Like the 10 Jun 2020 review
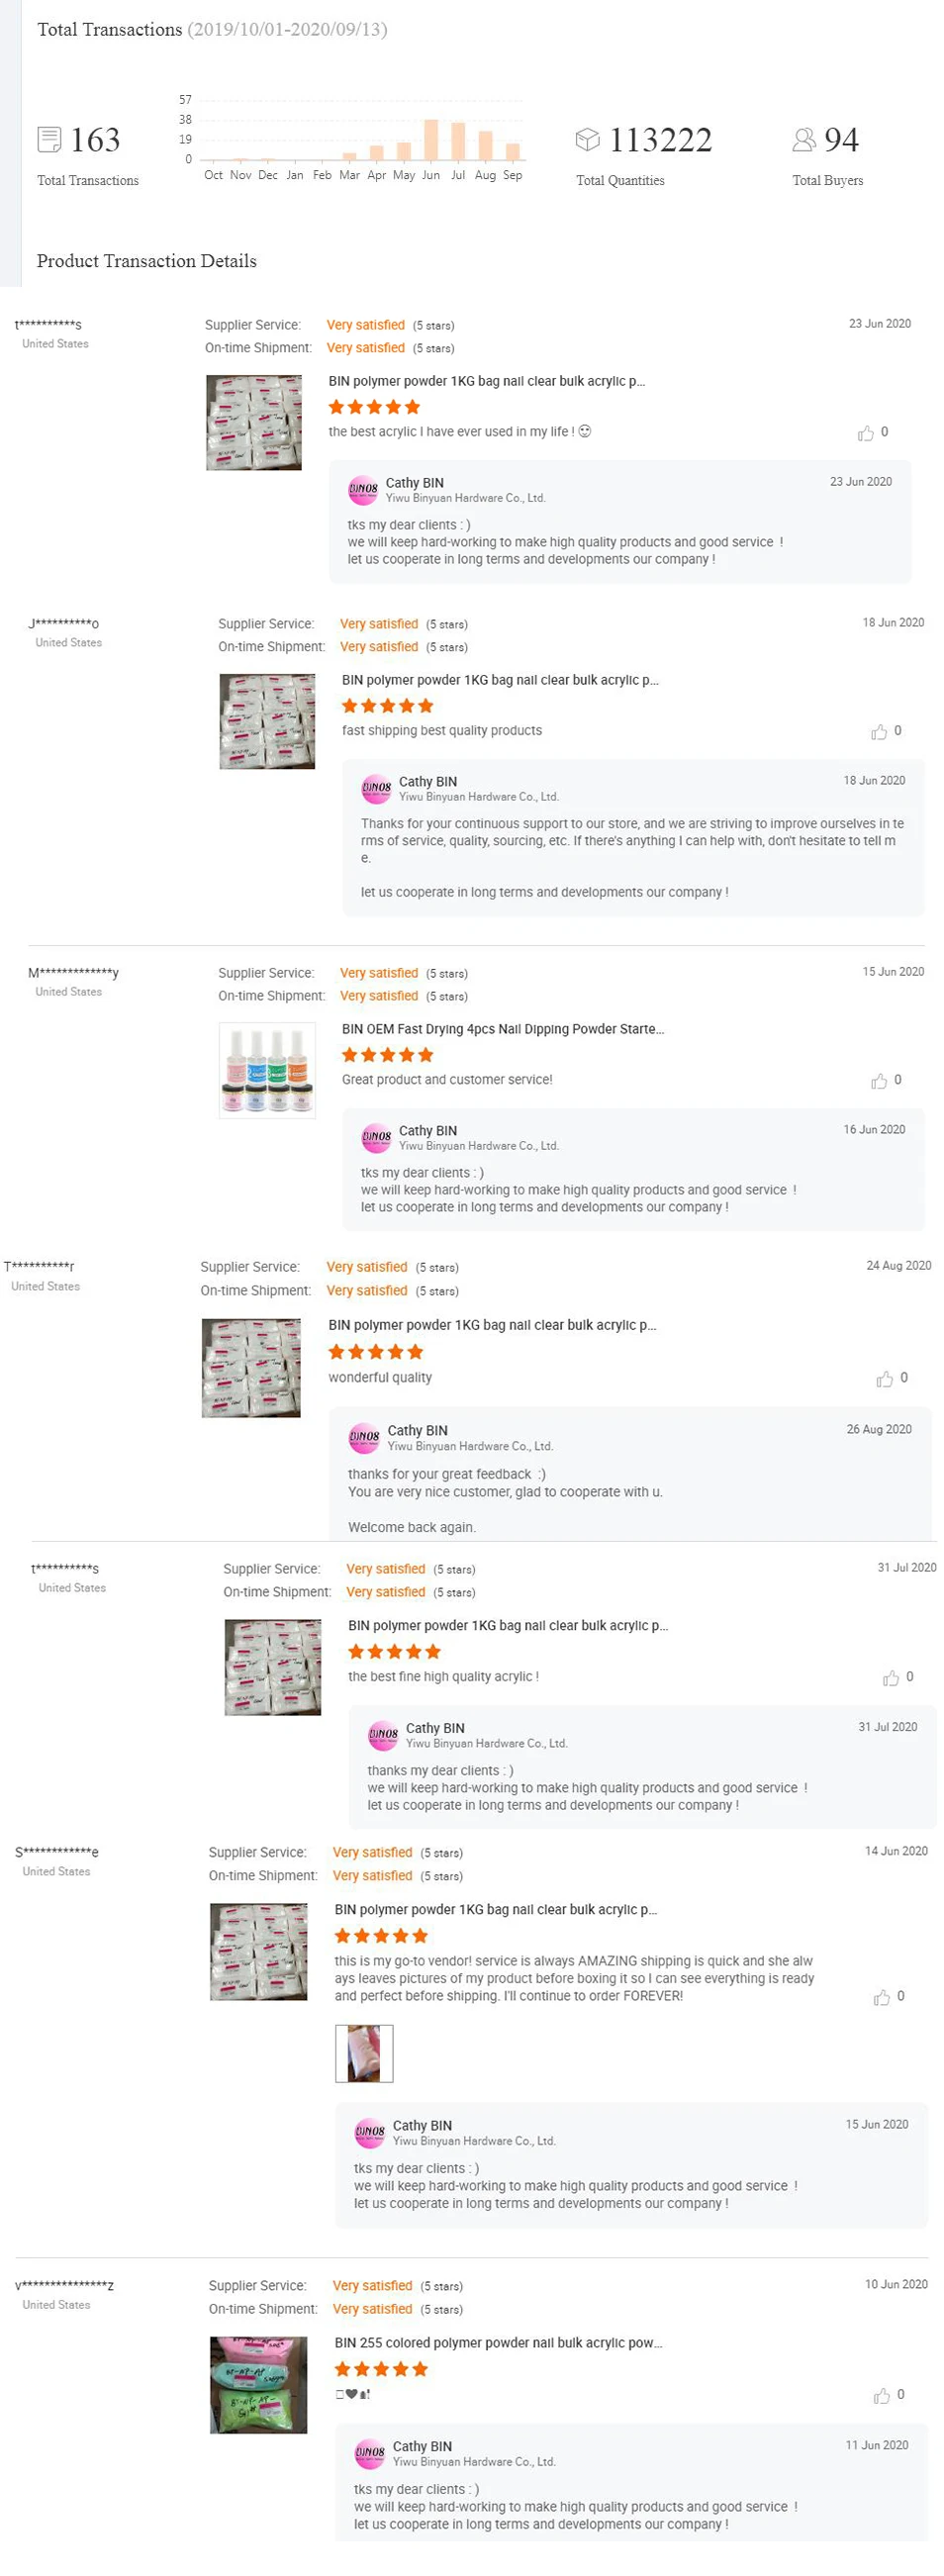 pyautogui.click(x=881, y=2395)
